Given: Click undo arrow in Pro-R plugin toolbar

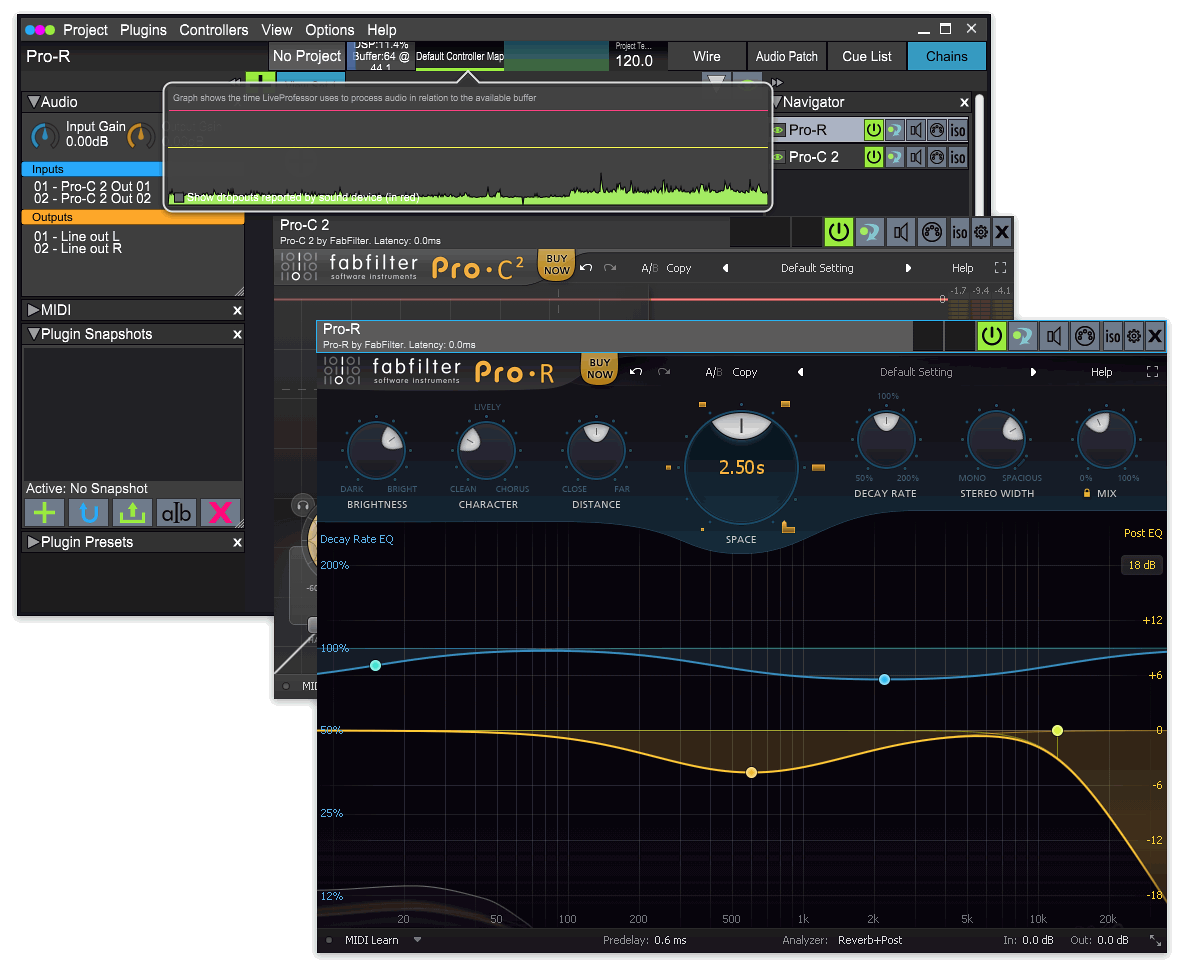Looking at the screenshot, I should click(636, 372).
